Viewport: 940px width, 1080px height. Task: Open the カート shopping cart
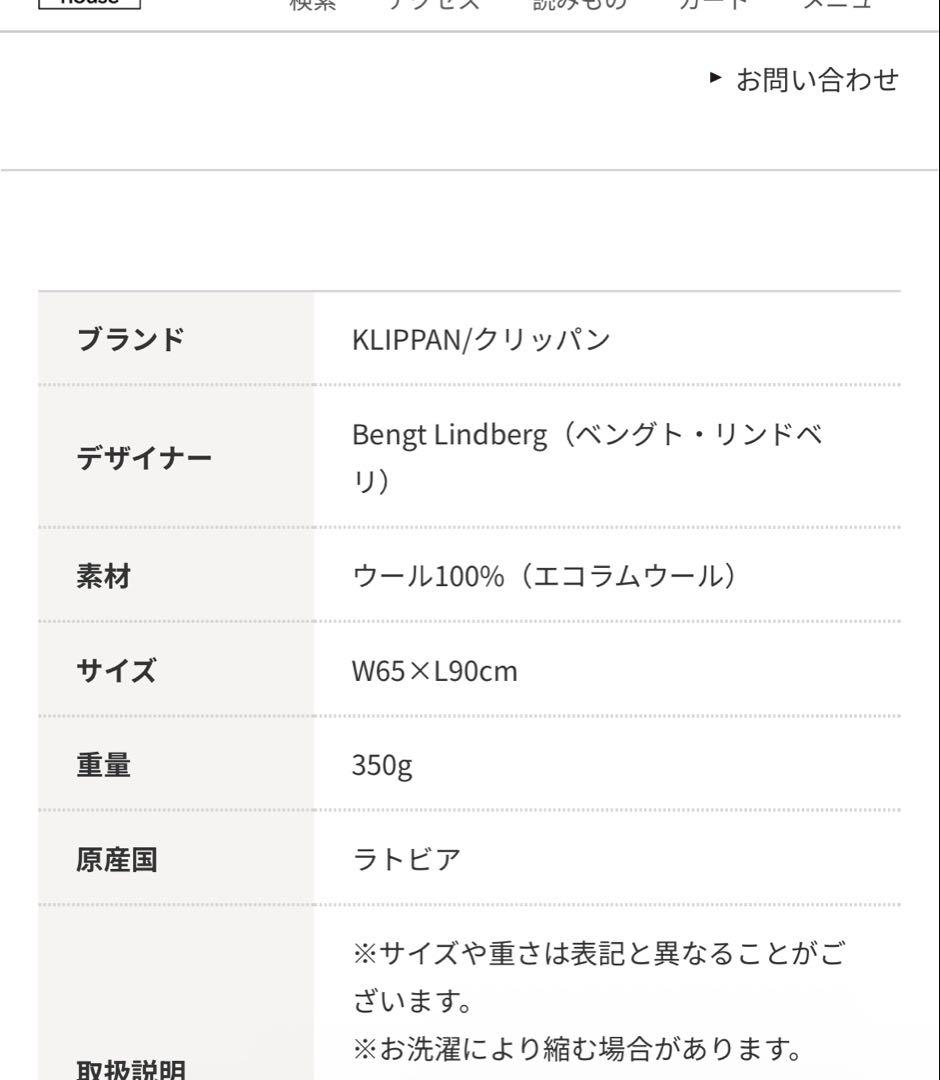713,5
